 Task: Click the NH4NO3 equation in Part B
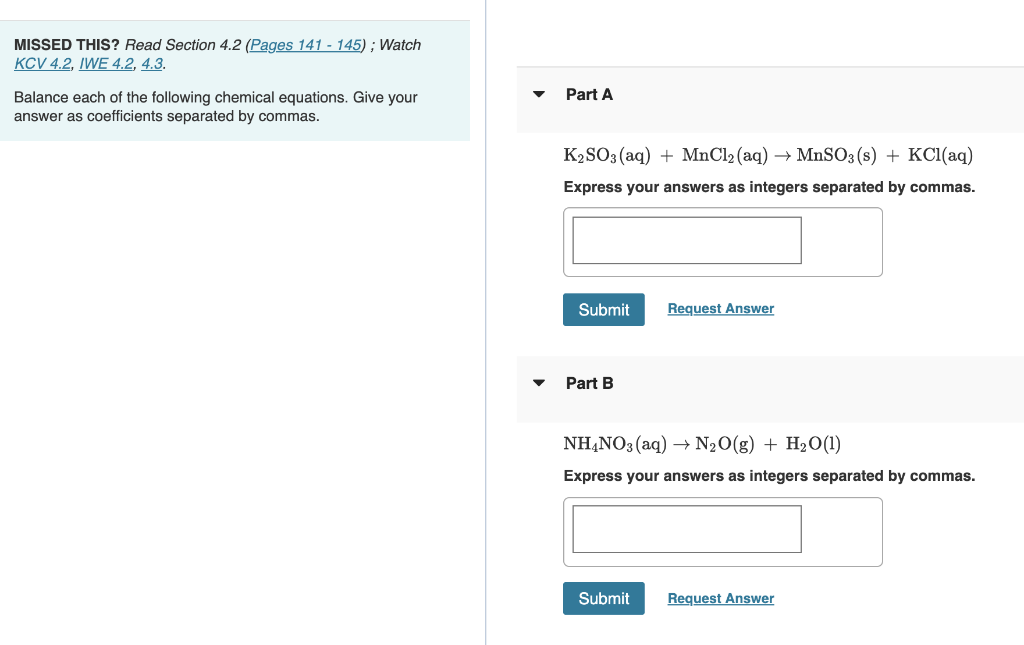[702, 443]
